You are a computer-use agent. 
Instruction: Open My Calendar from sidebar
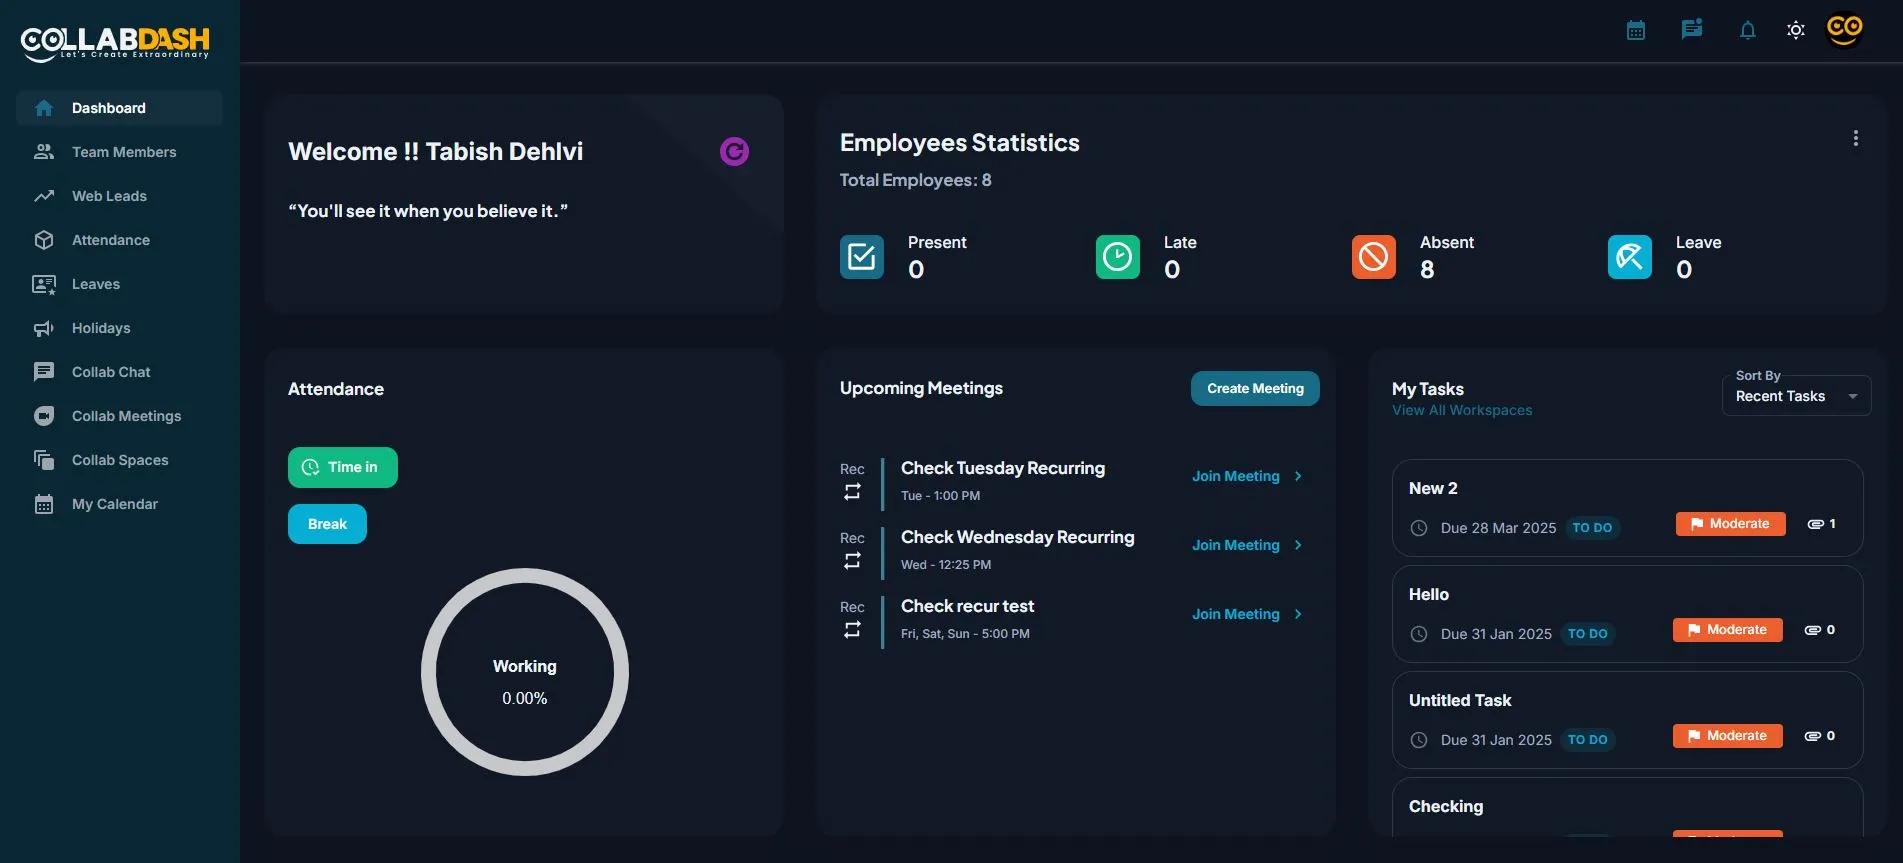[x=119, y=504]
